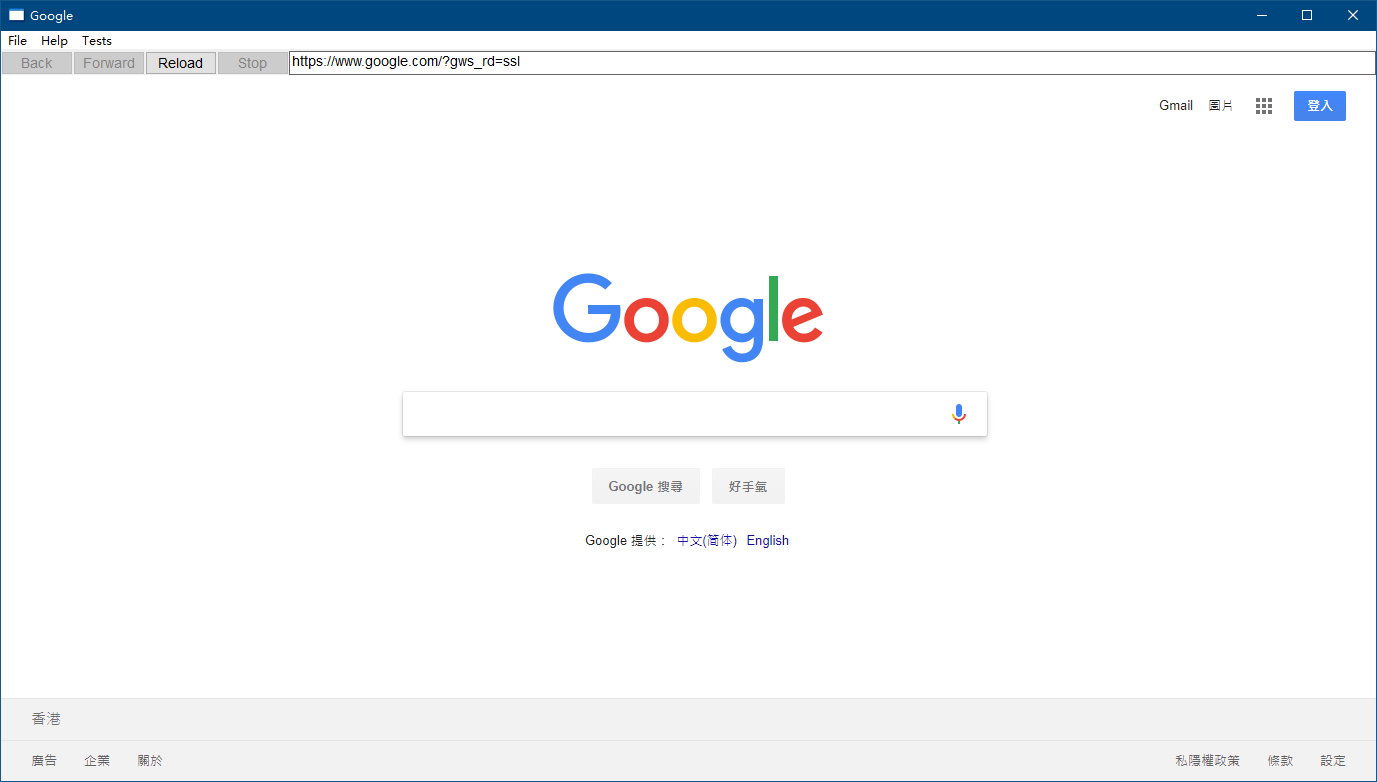Click the blue 登入 sign-in button
1377x782 pixels.
coord(1320,106)
